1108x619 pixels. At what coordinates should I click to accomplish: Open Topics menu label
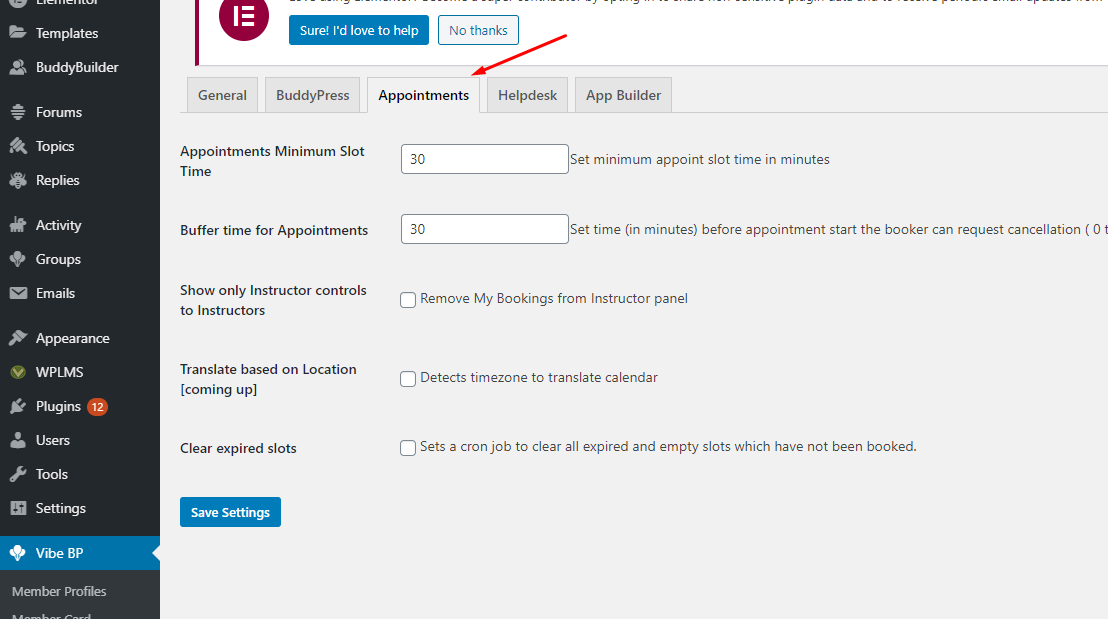55,146
